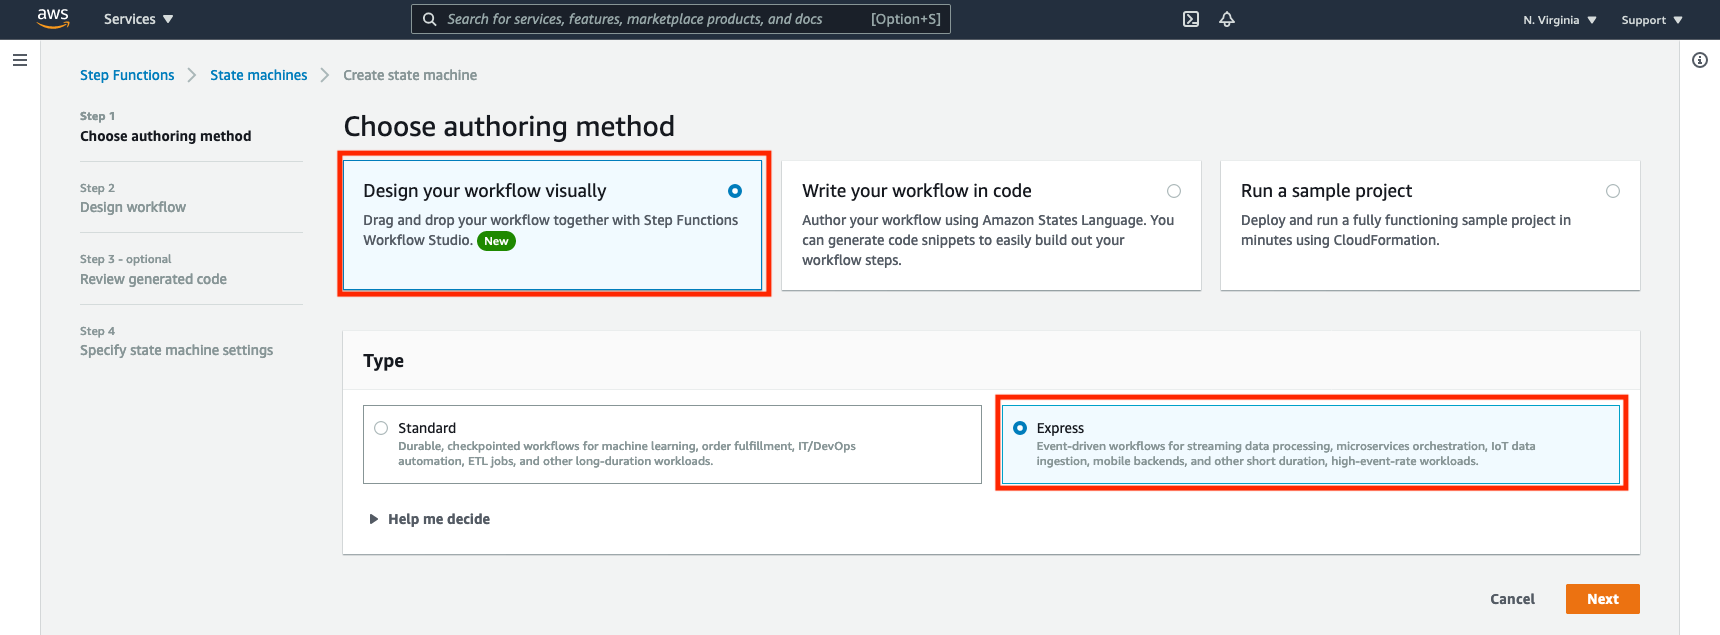1720x635 pixels.
Task: Select Design your workflow visually radio
Action: (735, 191)
